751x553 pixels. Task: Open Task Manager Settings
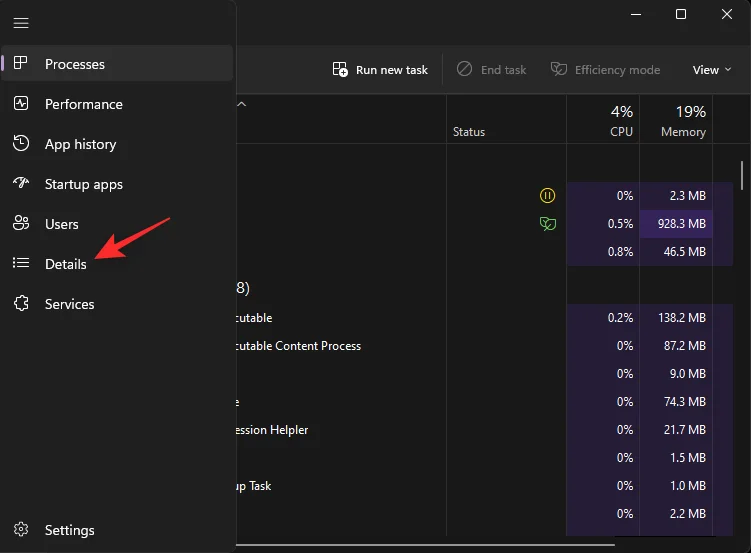(69, 530)
